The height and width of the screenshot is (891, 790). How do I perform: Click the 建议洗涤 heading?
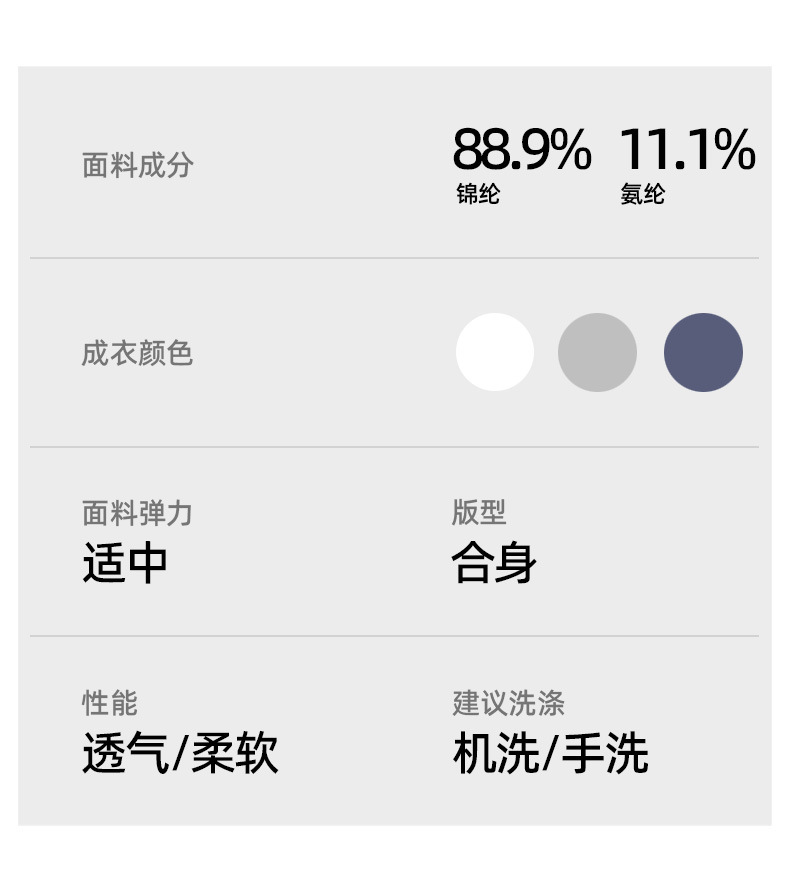508,702
